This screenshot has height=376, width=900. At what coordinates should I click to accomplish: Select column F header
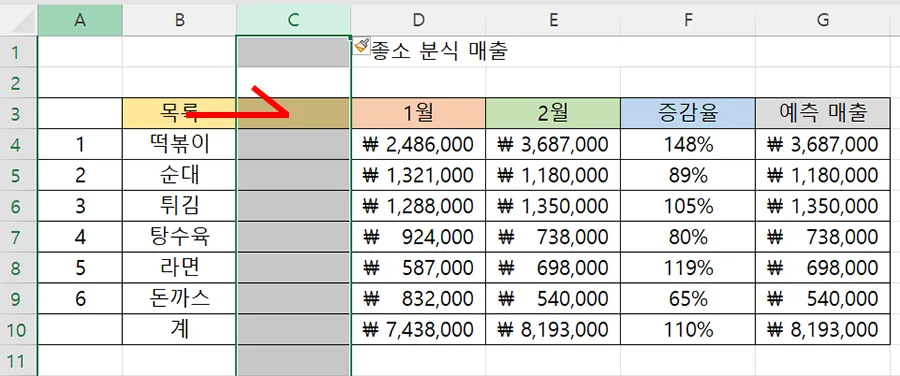(688, 20)
